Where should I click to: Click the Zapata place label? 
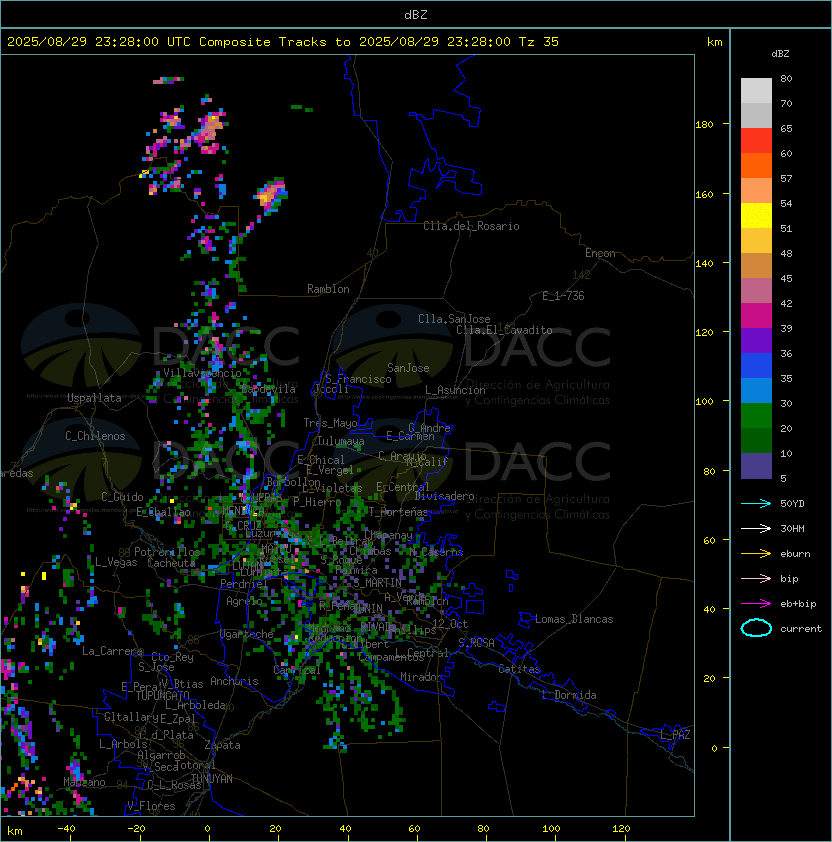[x=222, y=745]
